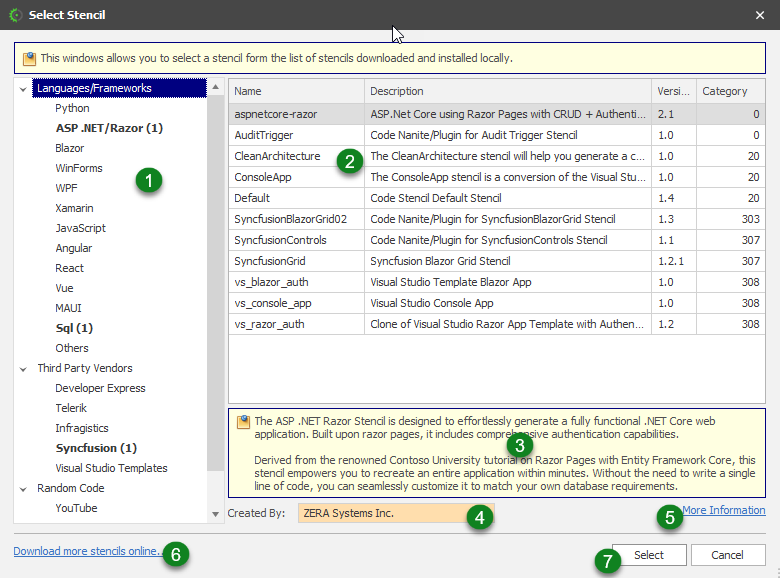Viewport: 780px width, 578px height.
Task: Click the Select button
Action: (648, 555)
